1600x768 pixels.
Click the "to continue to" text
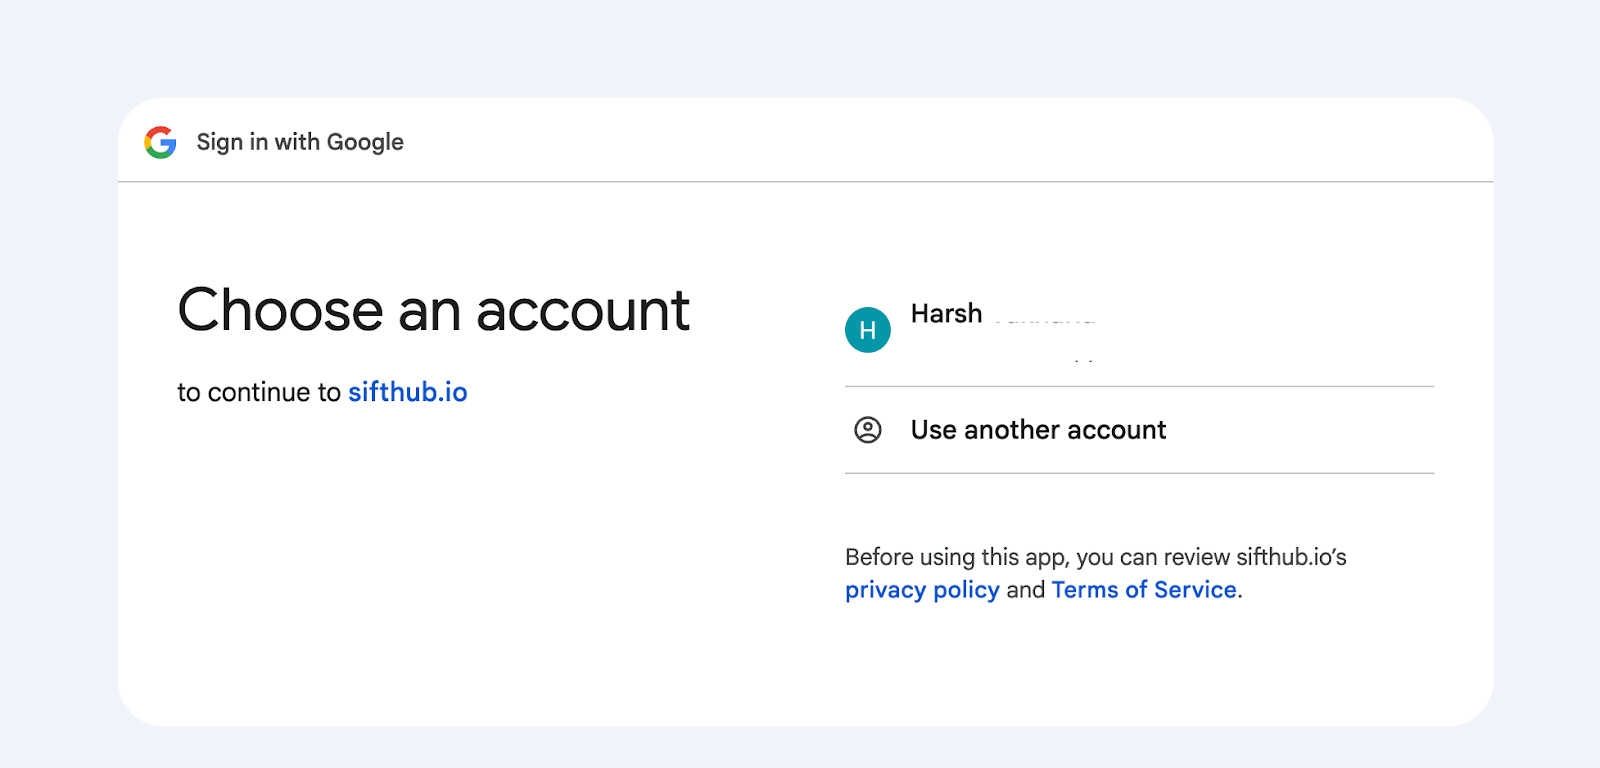click(x=259, y=392)
